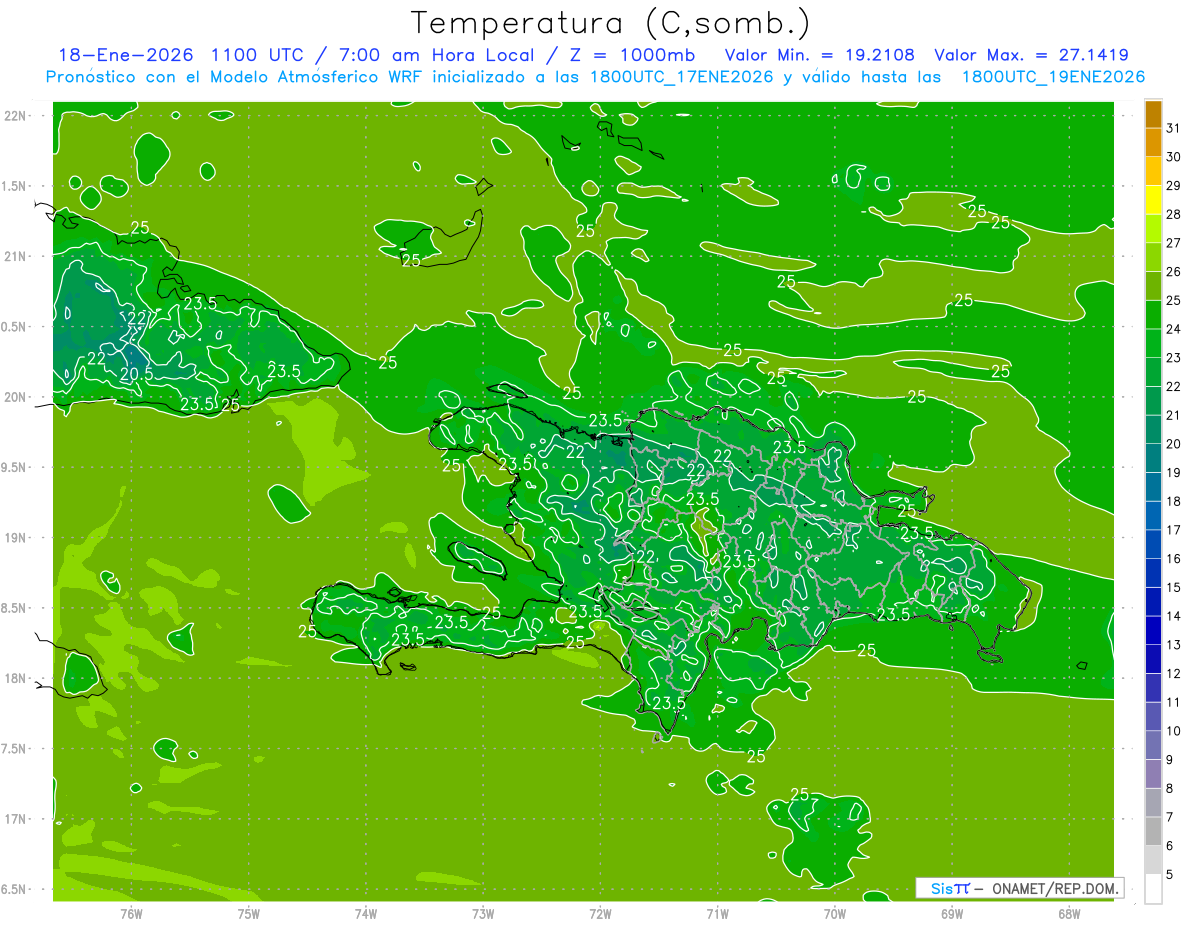
Task: Click the "73W" longitude axis label
Action: point(483,913)
